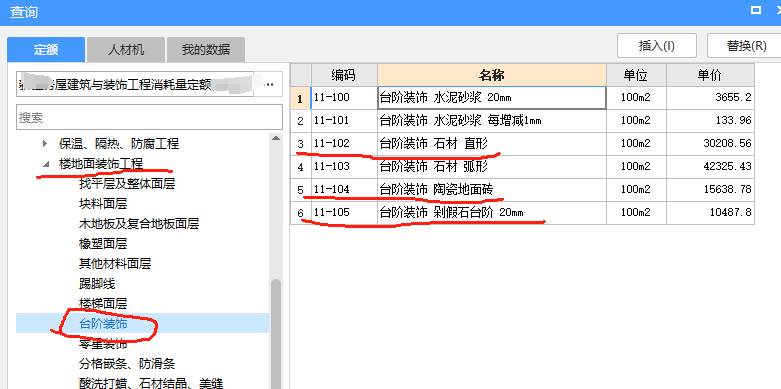
Task: Click price cell 30208.56
Action: tap(710, 143)
